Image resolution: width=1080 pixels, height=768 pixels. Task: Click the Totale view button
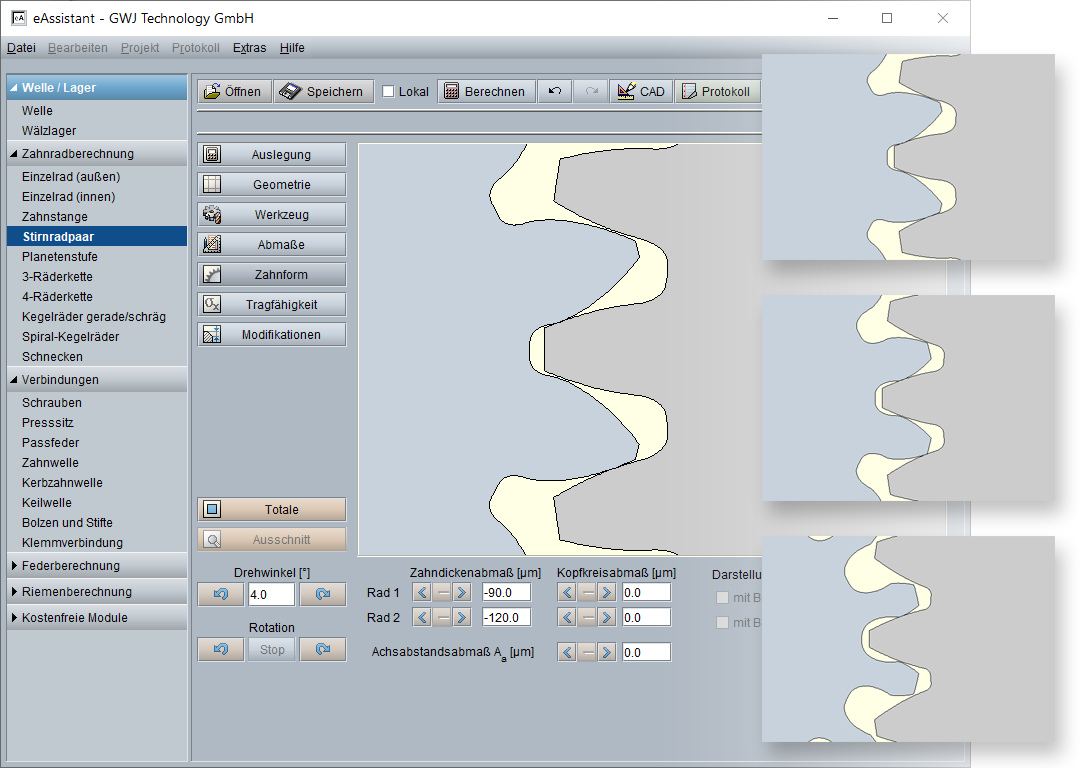pyautogui.click(x=272, y=510)
